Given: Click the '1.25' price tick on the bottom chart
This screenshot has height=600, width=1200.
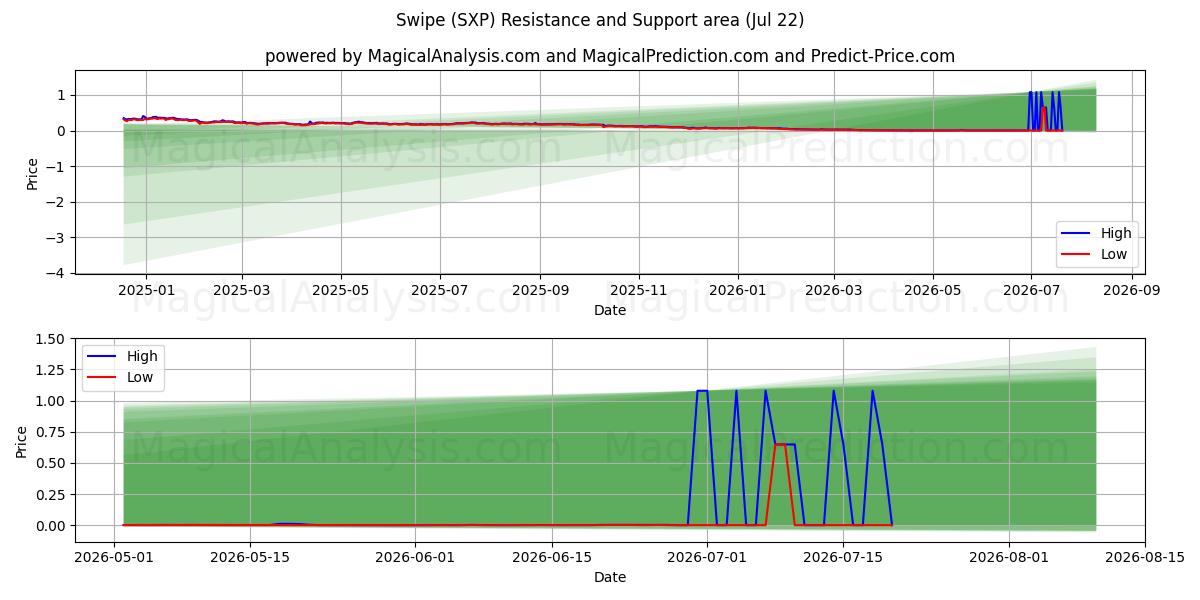Looking at the screenshot, I should tap(52, 370).
